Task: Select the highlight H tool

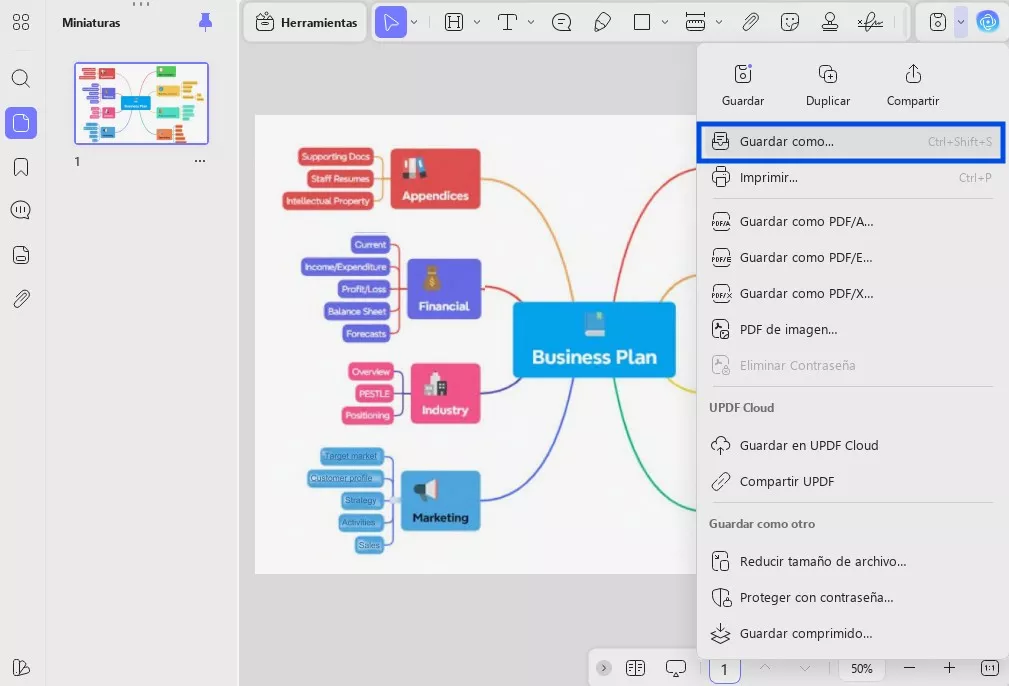Action: pyautogui.click(x=454, y=23)
